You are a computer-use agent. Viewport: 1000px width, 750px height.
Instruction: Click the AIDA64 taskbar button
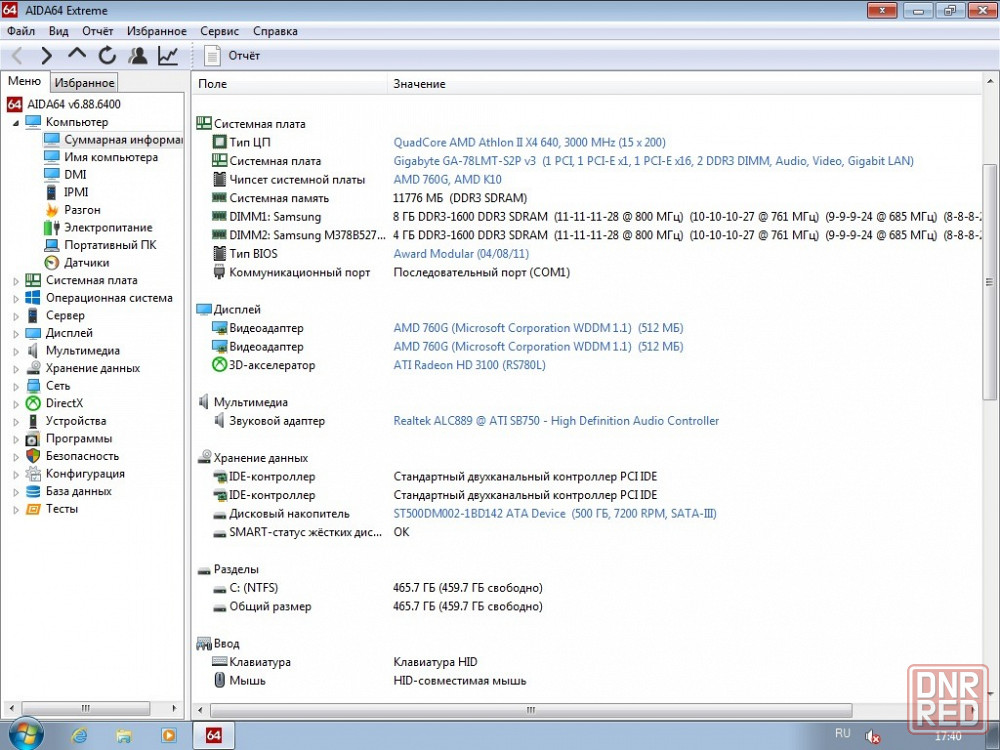click(x=214, y=735)
